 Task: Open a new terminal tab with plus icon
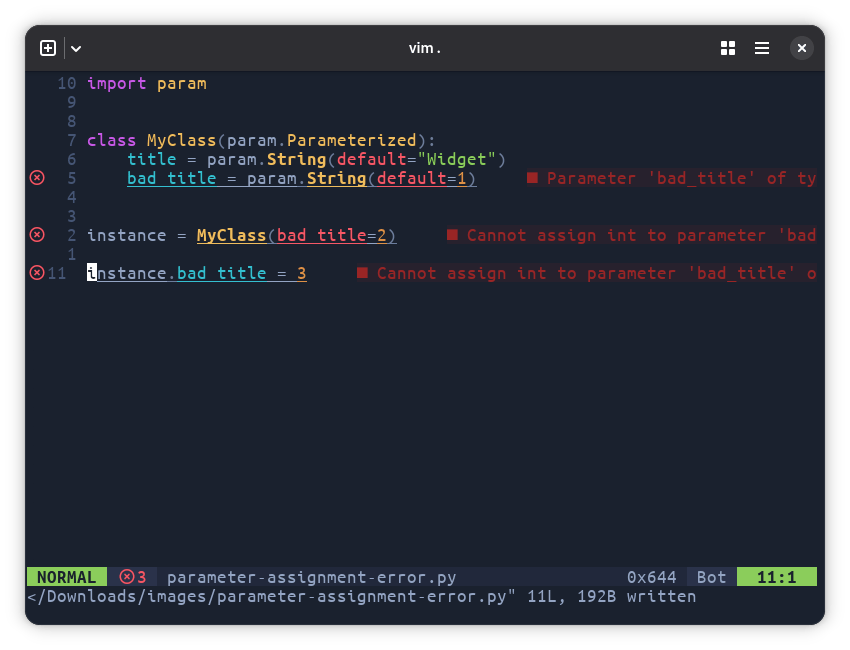click(48, 48)
